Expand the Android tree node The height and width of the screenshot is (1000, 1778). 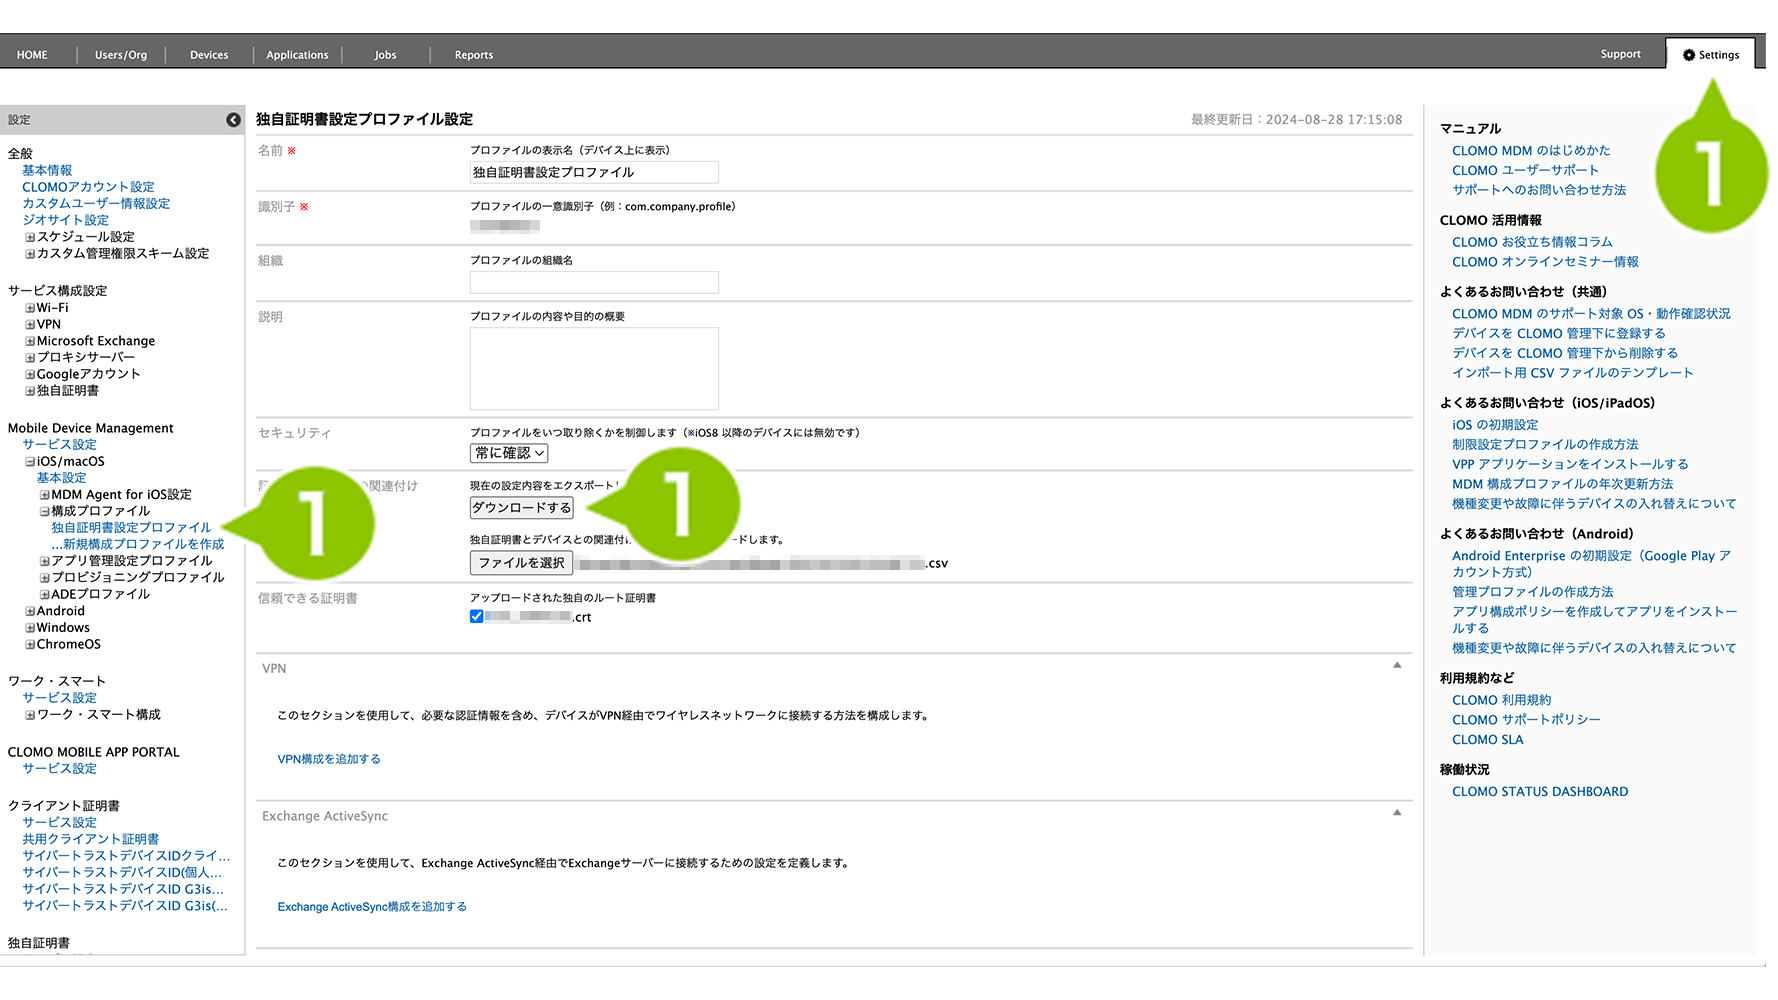[x=30, y=612]
